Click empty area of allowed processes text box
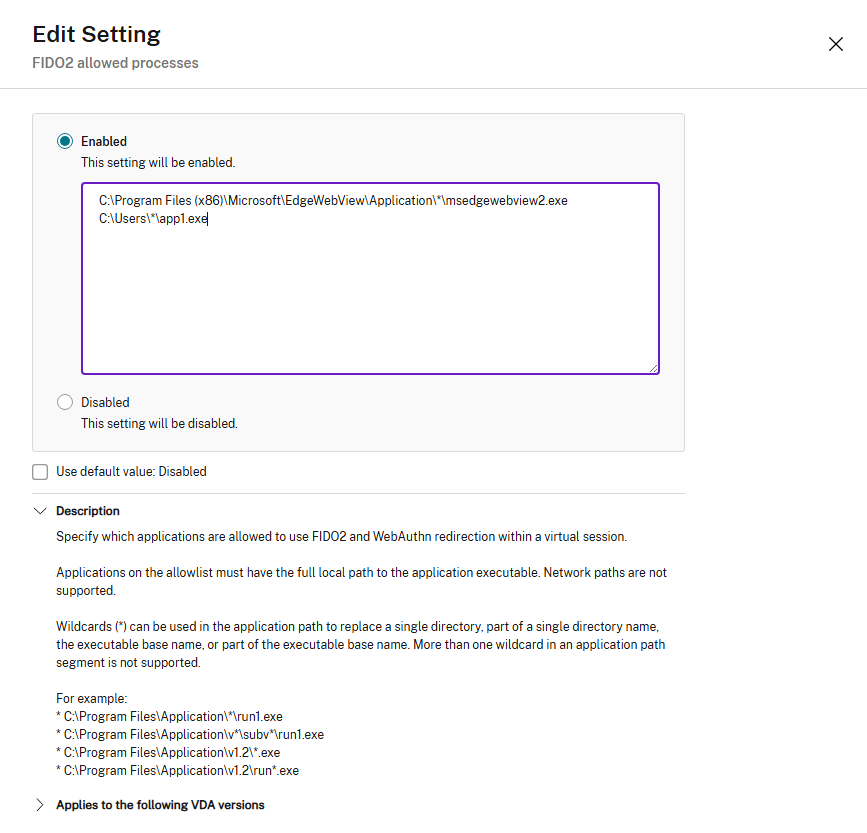867x833 pixels. [370, 300]
